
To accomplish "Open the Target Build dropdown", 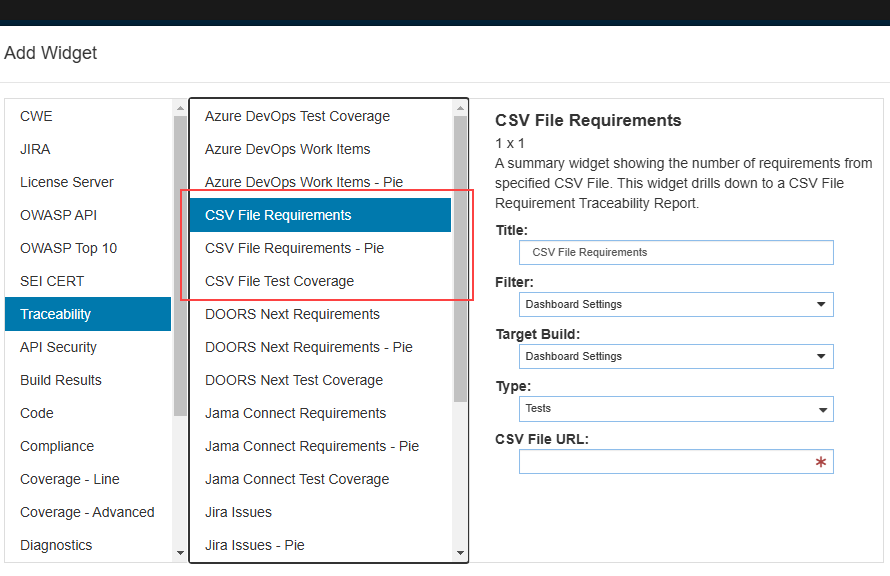I will (676, 356).
